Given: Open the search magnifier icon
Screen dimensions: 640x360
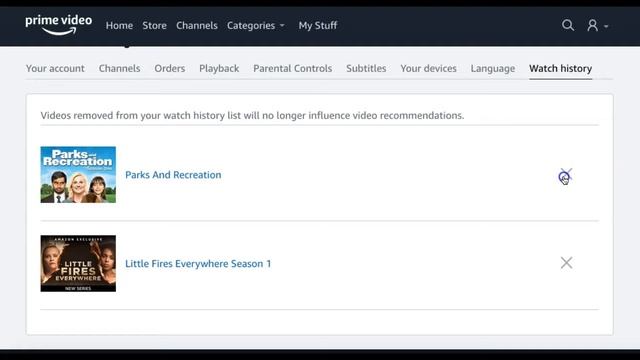Looking at the screenshot, I should [x=568, y=25].
